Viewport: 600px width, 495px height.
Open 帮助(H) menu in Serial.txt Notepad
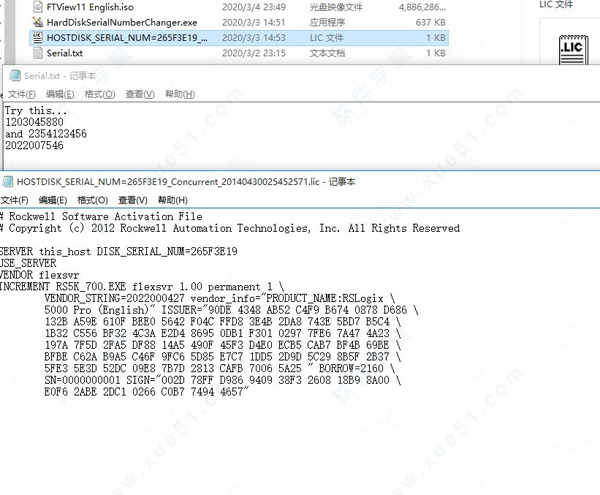click(x=180, y=94)
